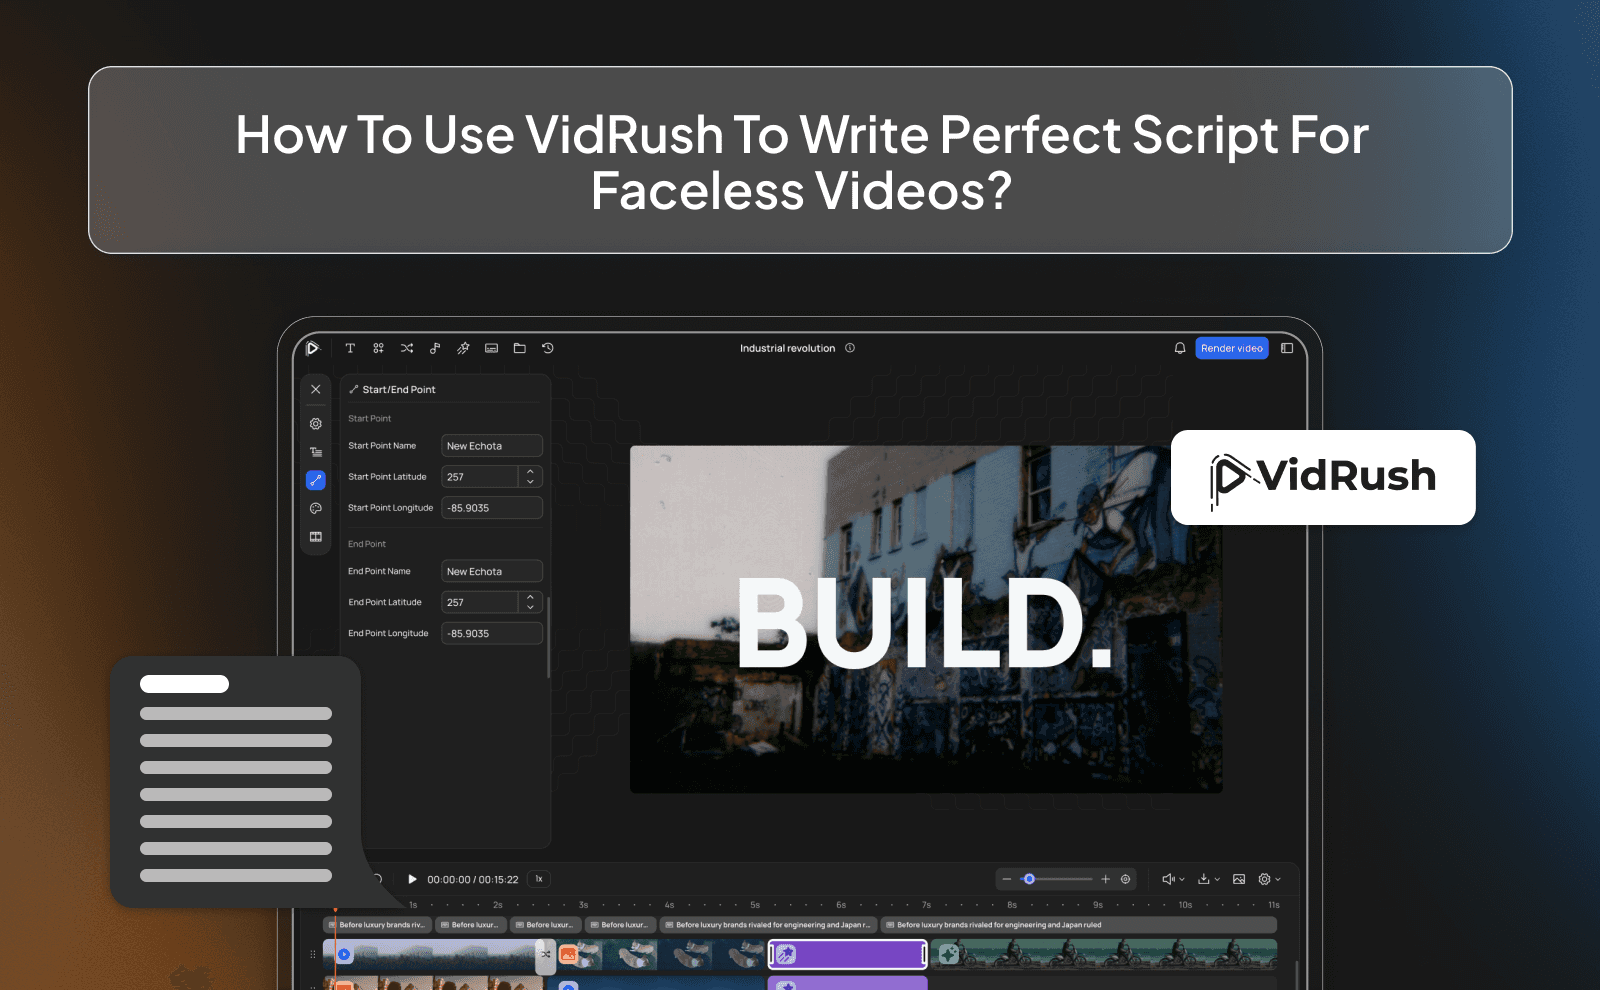
Task: Increase End Point Latitude with up arrow
Action: tap(531, 596)
